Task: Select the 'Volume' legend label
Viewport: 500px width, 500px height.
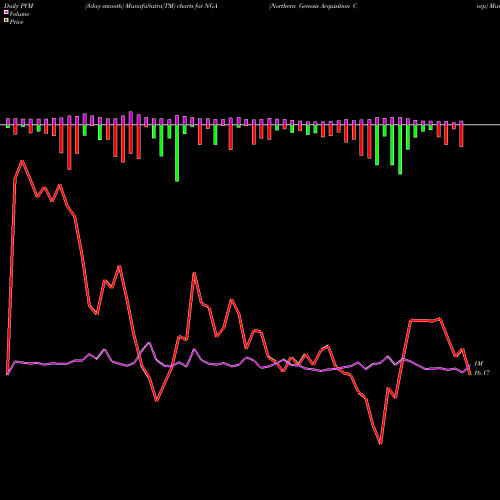Action: click(19, 14)
